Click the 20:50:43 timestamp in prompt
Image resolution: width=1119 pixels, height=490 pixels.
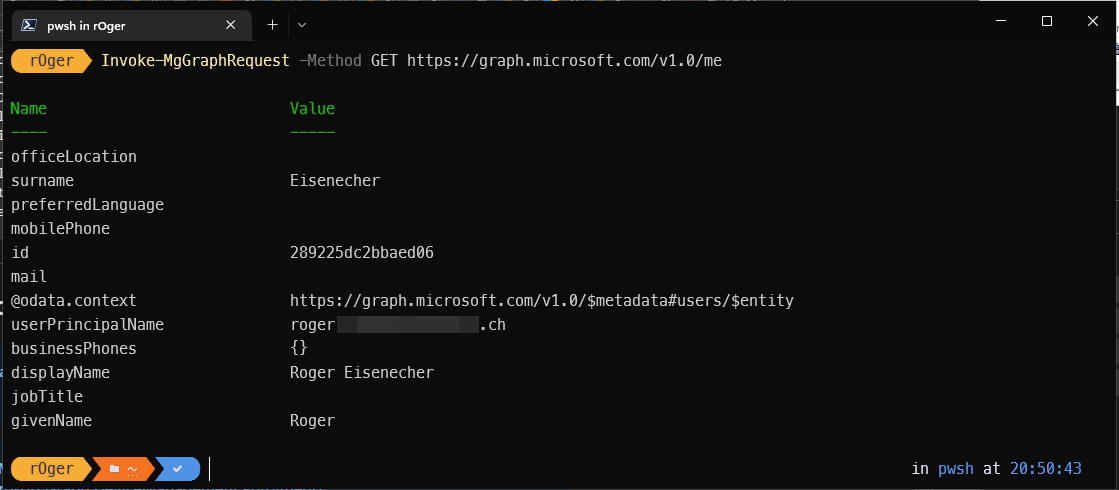click(1046, 468)
